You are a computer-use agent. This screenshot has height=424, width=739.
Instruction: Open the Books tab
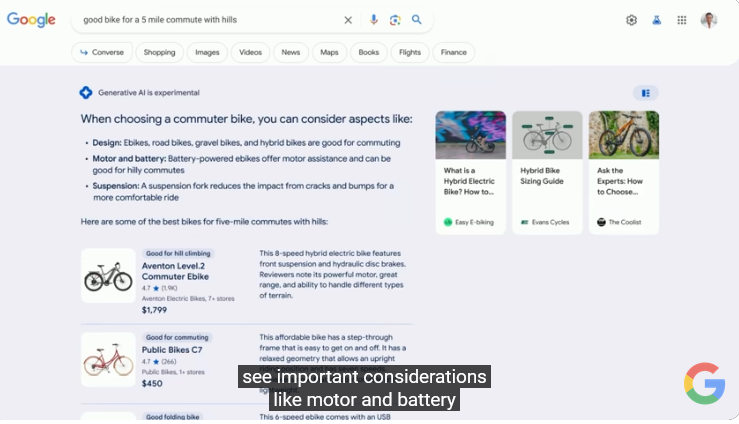(x=369, y=52)
